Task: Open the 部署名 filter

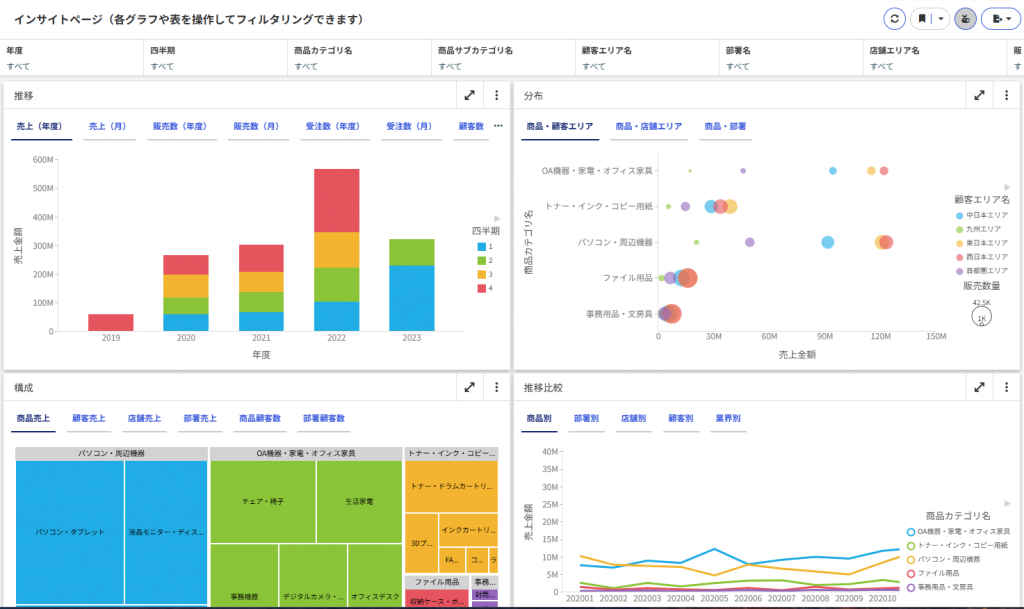Action: [791, 57]
